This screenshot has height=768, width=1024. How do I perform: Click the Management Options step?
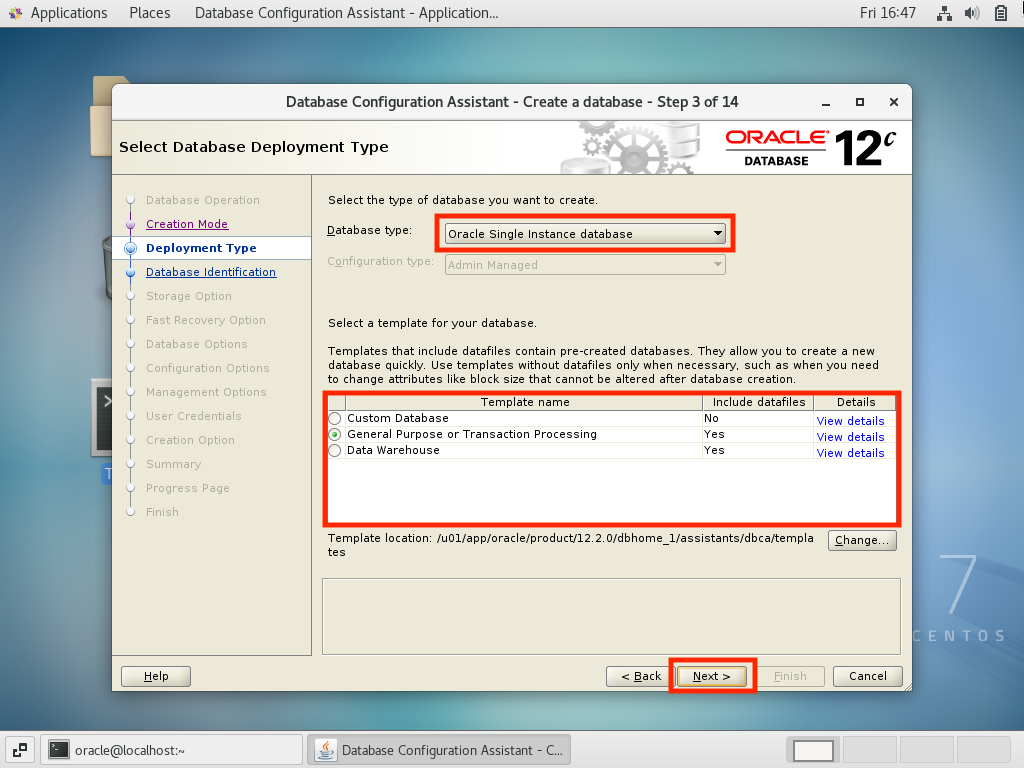[206, 392]
